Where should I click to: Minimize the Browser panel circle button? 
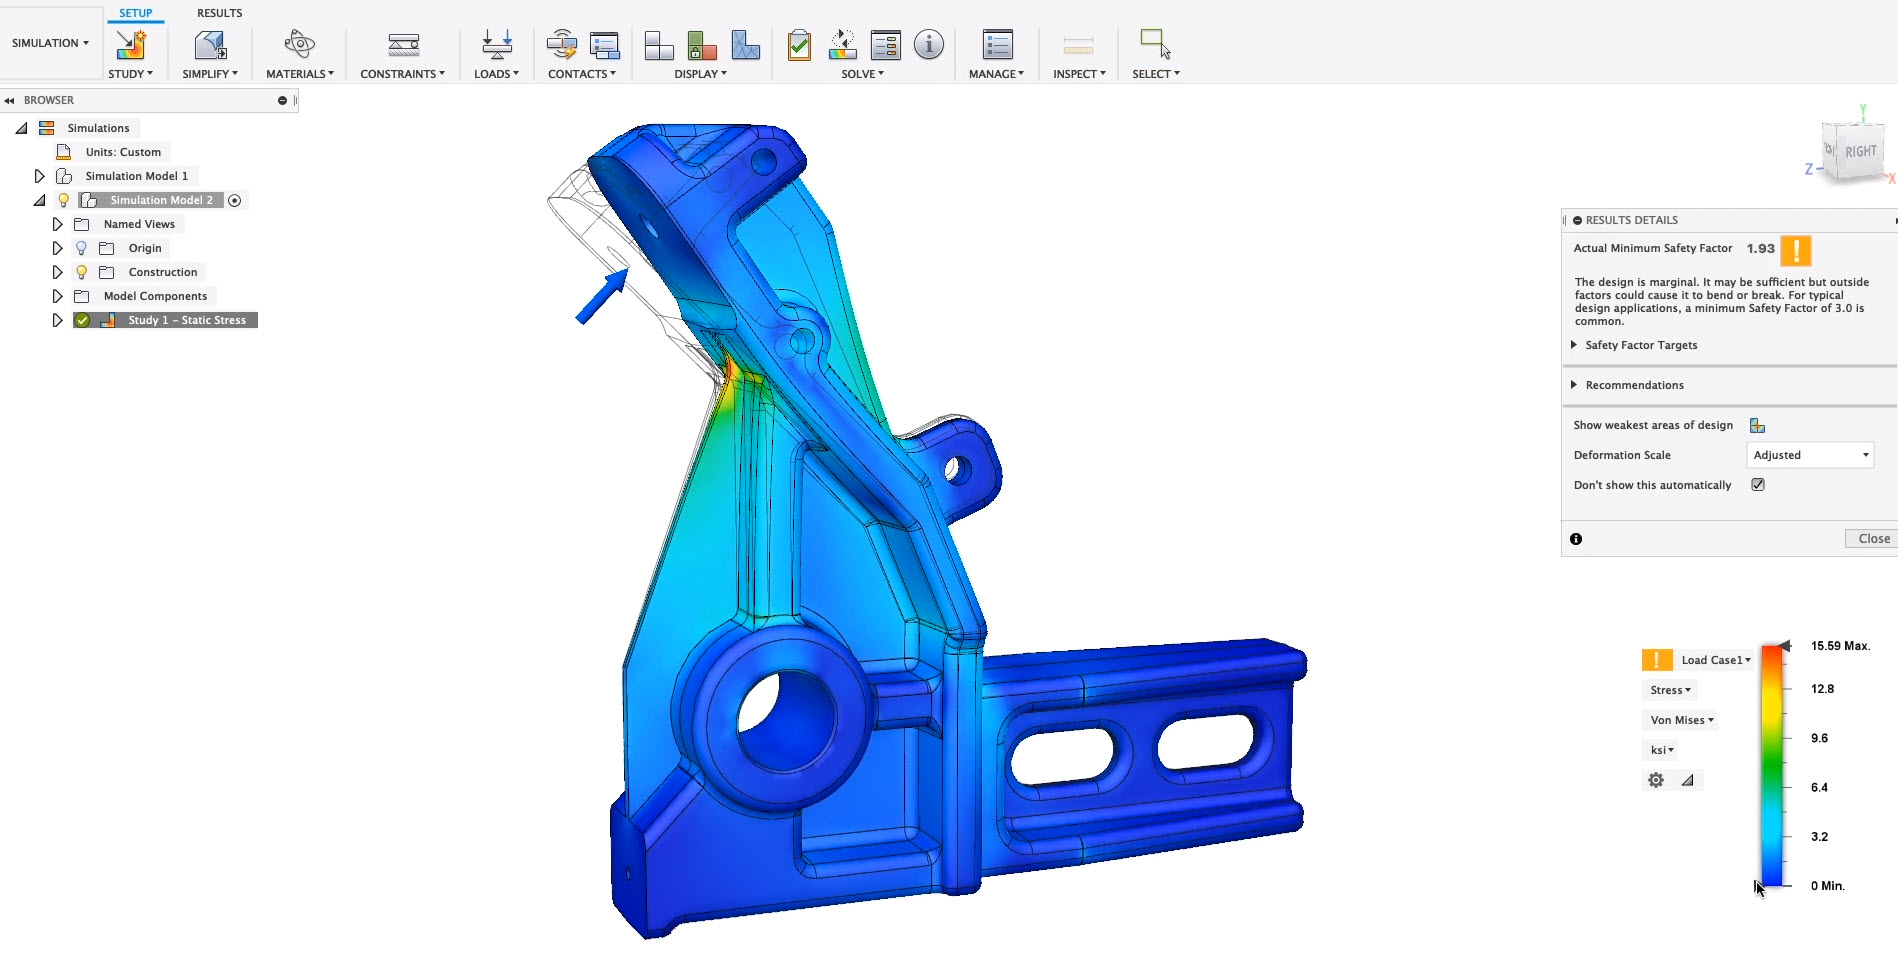click(282, 100)
